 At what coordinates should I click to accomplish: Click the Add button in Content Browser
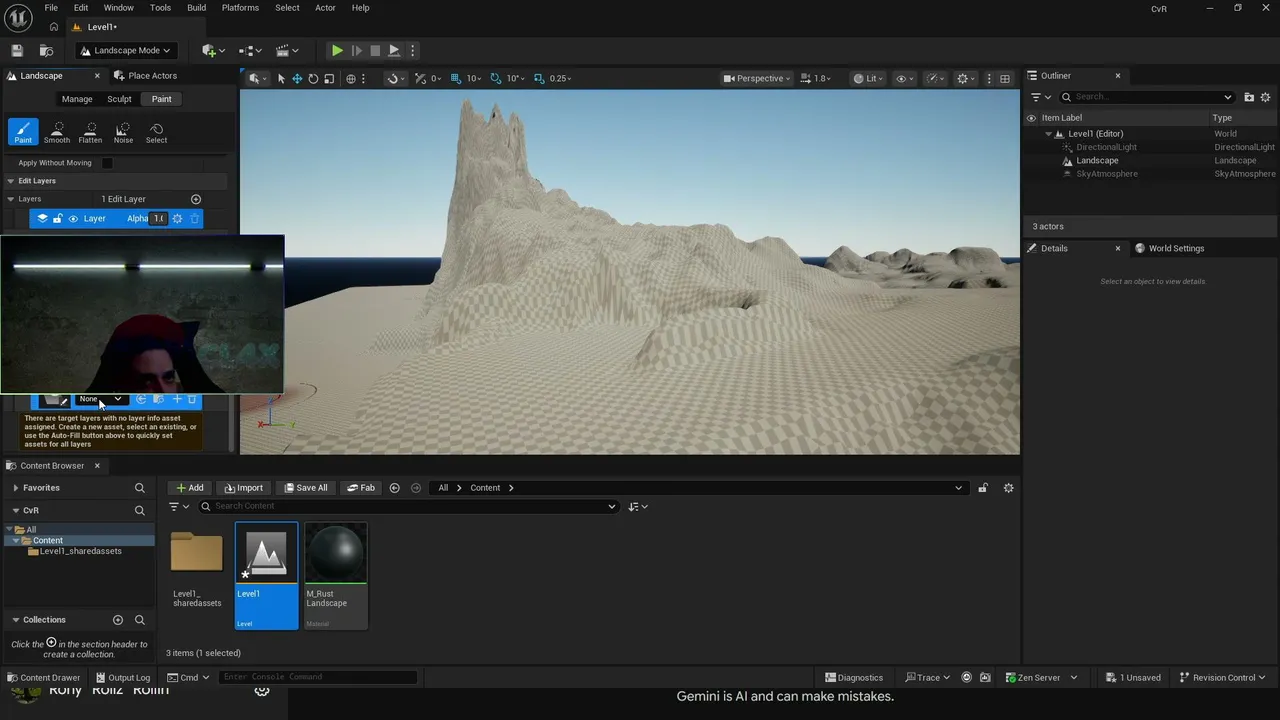click(189, 488)
